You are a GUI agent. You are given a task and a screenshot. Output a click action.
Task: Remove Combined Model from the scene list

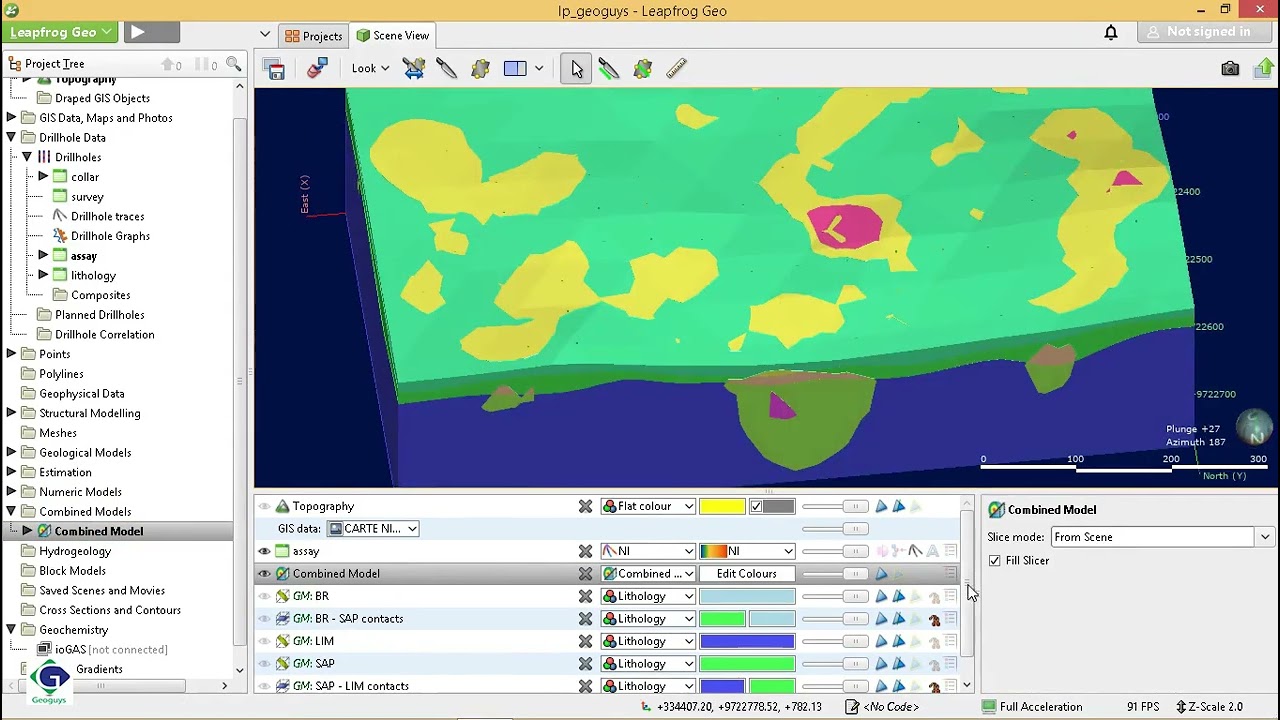(x=585, y=574)
